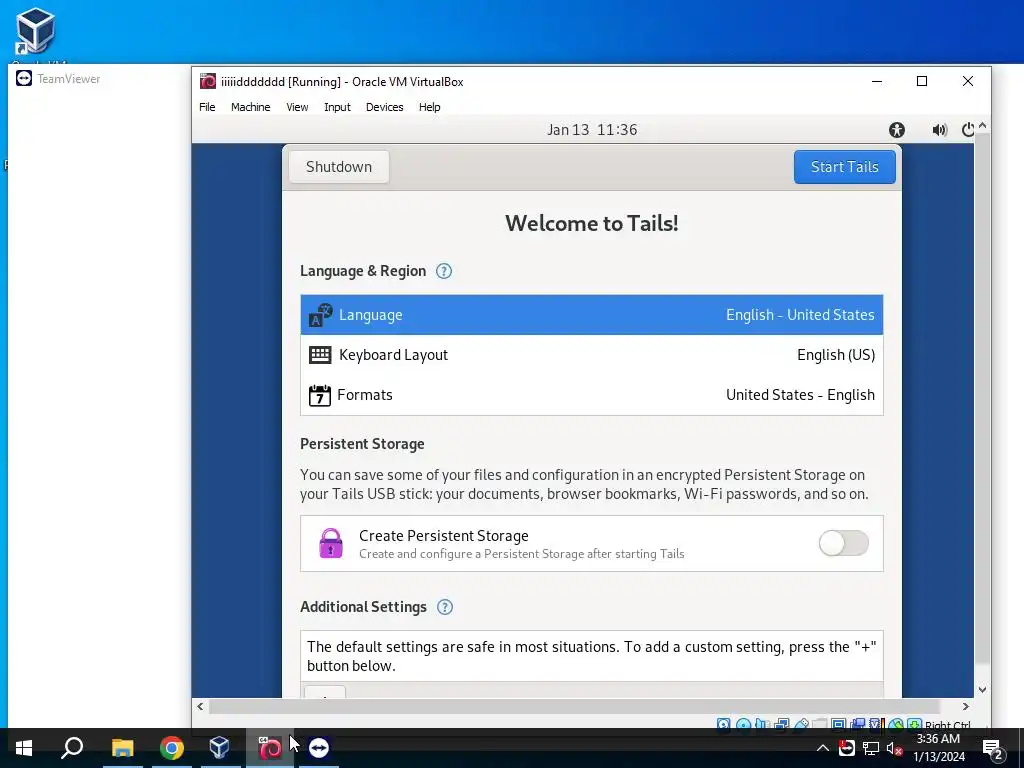Open the volume speaker icon in Tails top bar
The image size is (1024, 768).
[x=939, y=130]
